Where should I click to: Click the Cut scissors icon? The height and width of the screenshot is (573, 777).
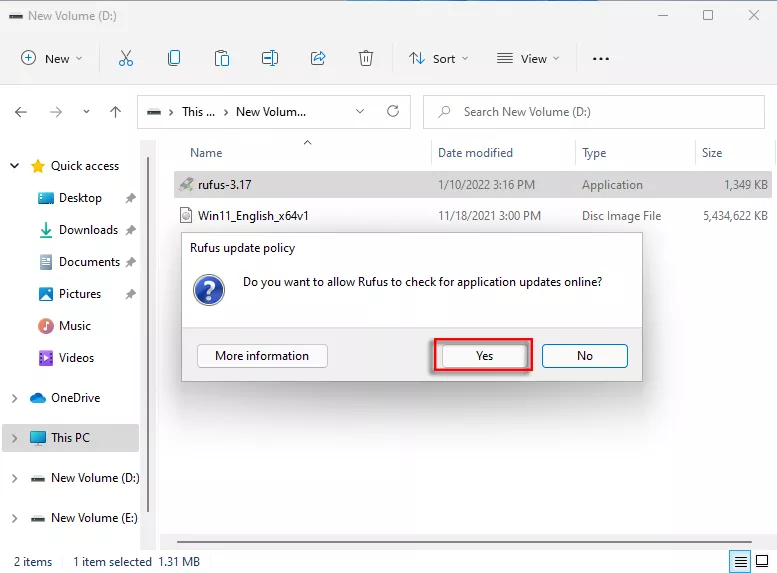tap(126, 59)
